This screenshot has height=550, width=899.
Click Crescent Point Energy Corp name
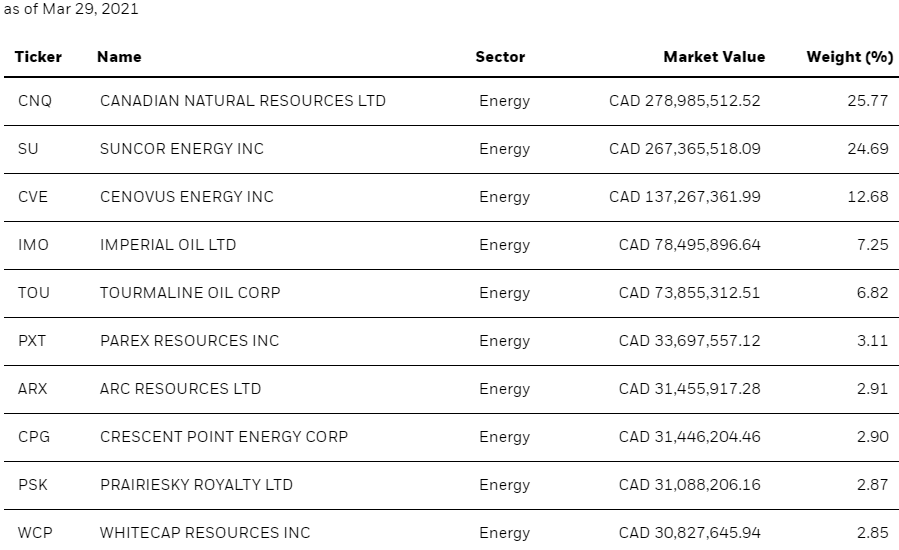point(224,437)
